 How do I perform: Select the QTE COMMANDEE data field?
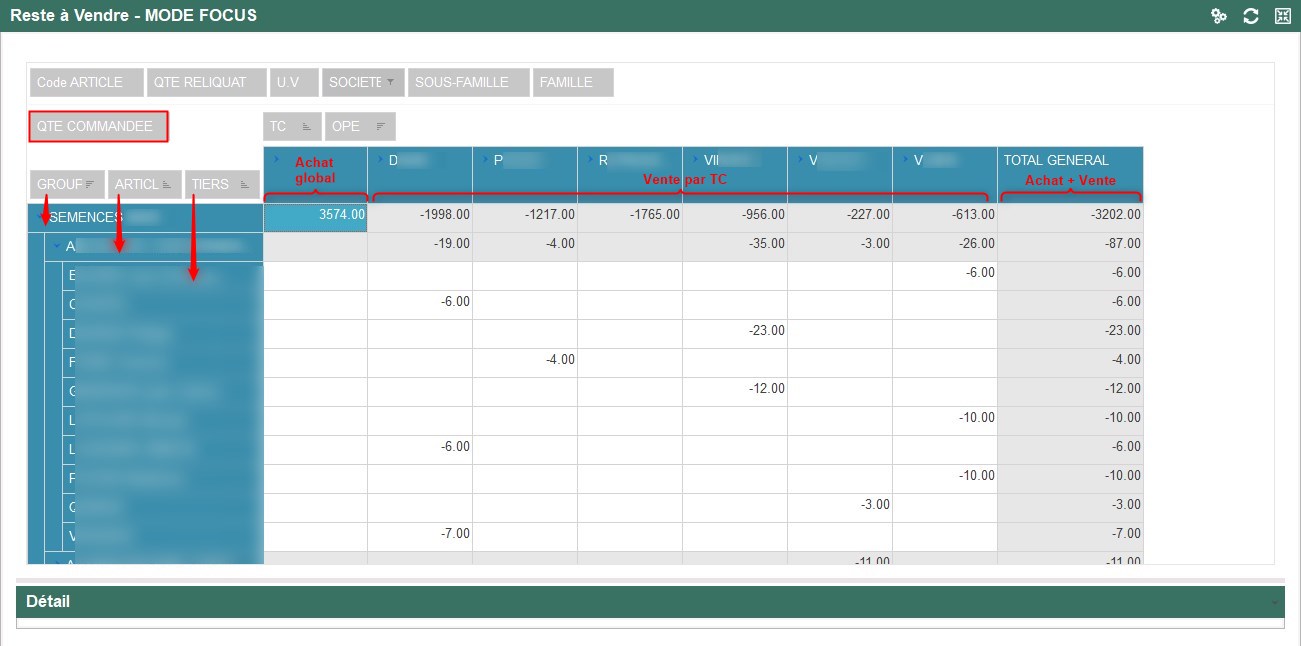click(x=98, y=127)
